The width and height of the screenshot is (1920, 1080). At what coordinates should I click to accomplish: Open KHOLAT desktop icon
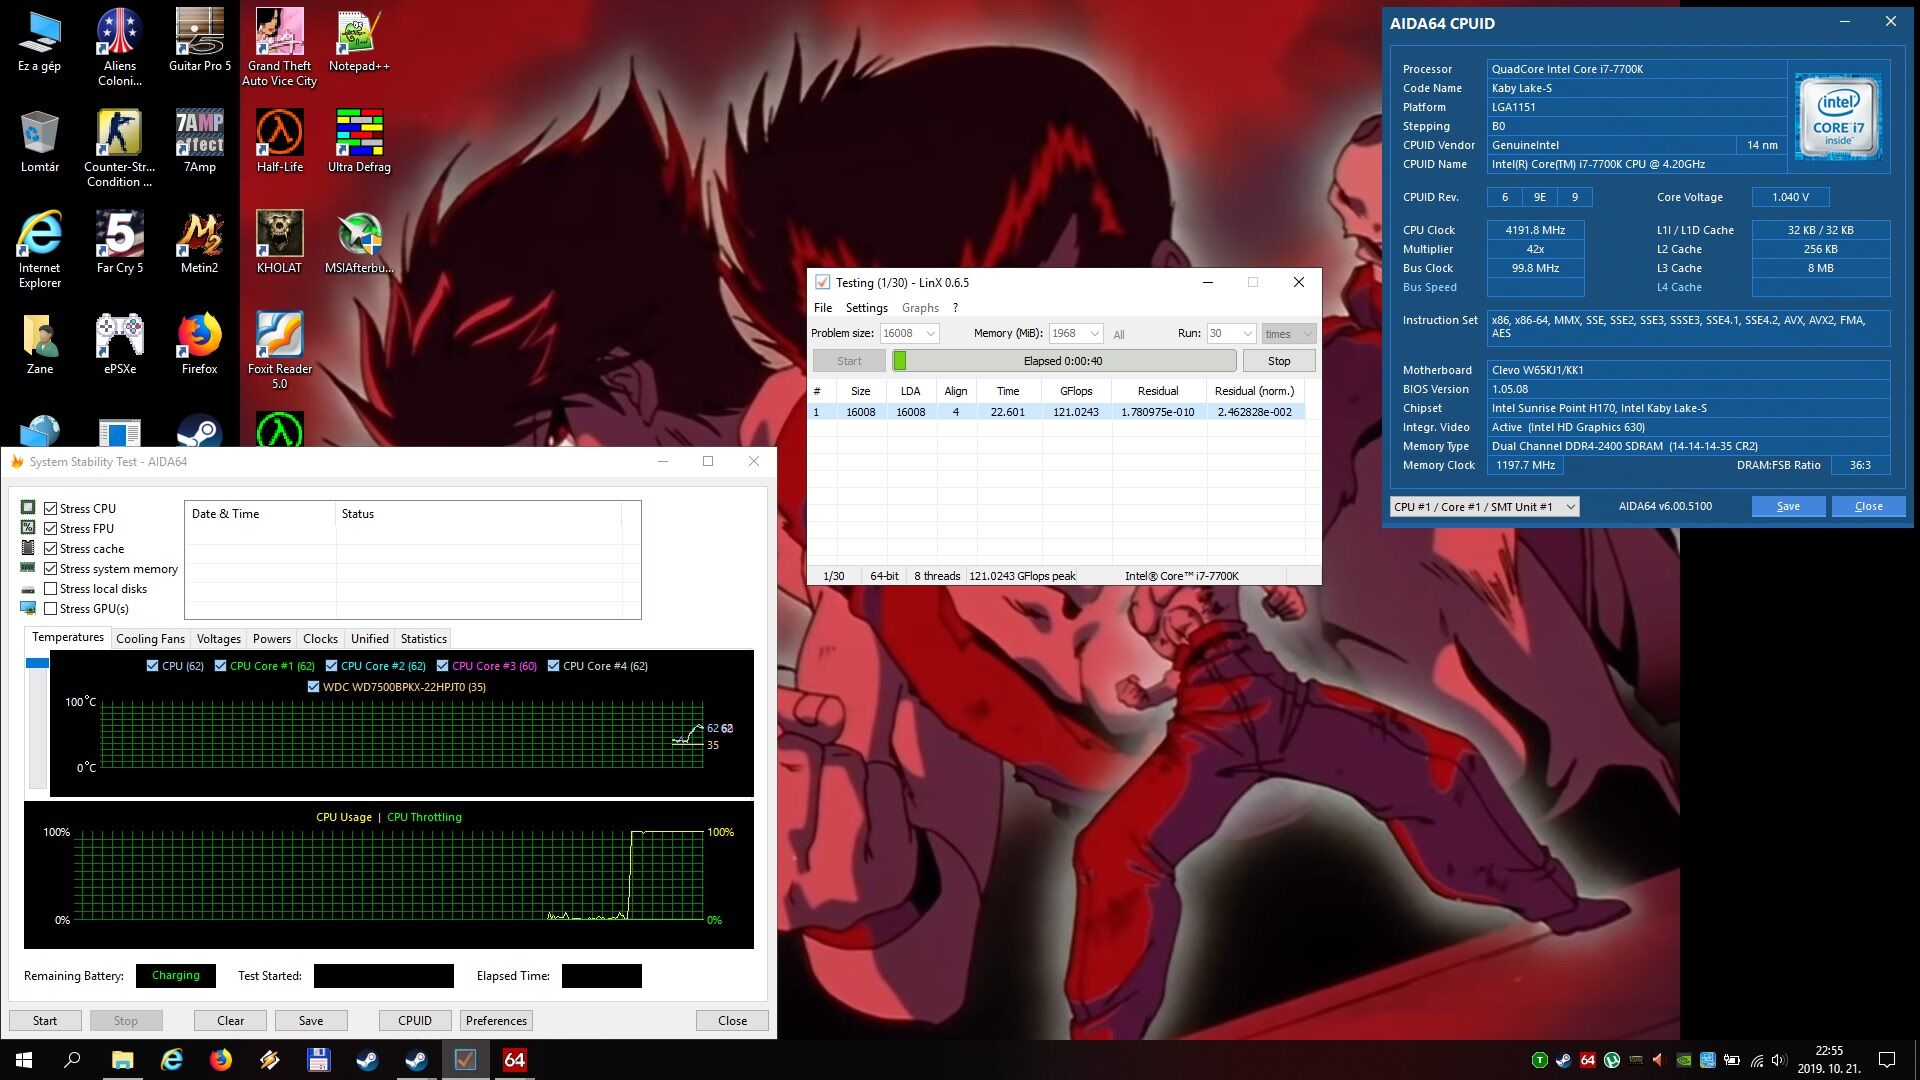[279, 242]
